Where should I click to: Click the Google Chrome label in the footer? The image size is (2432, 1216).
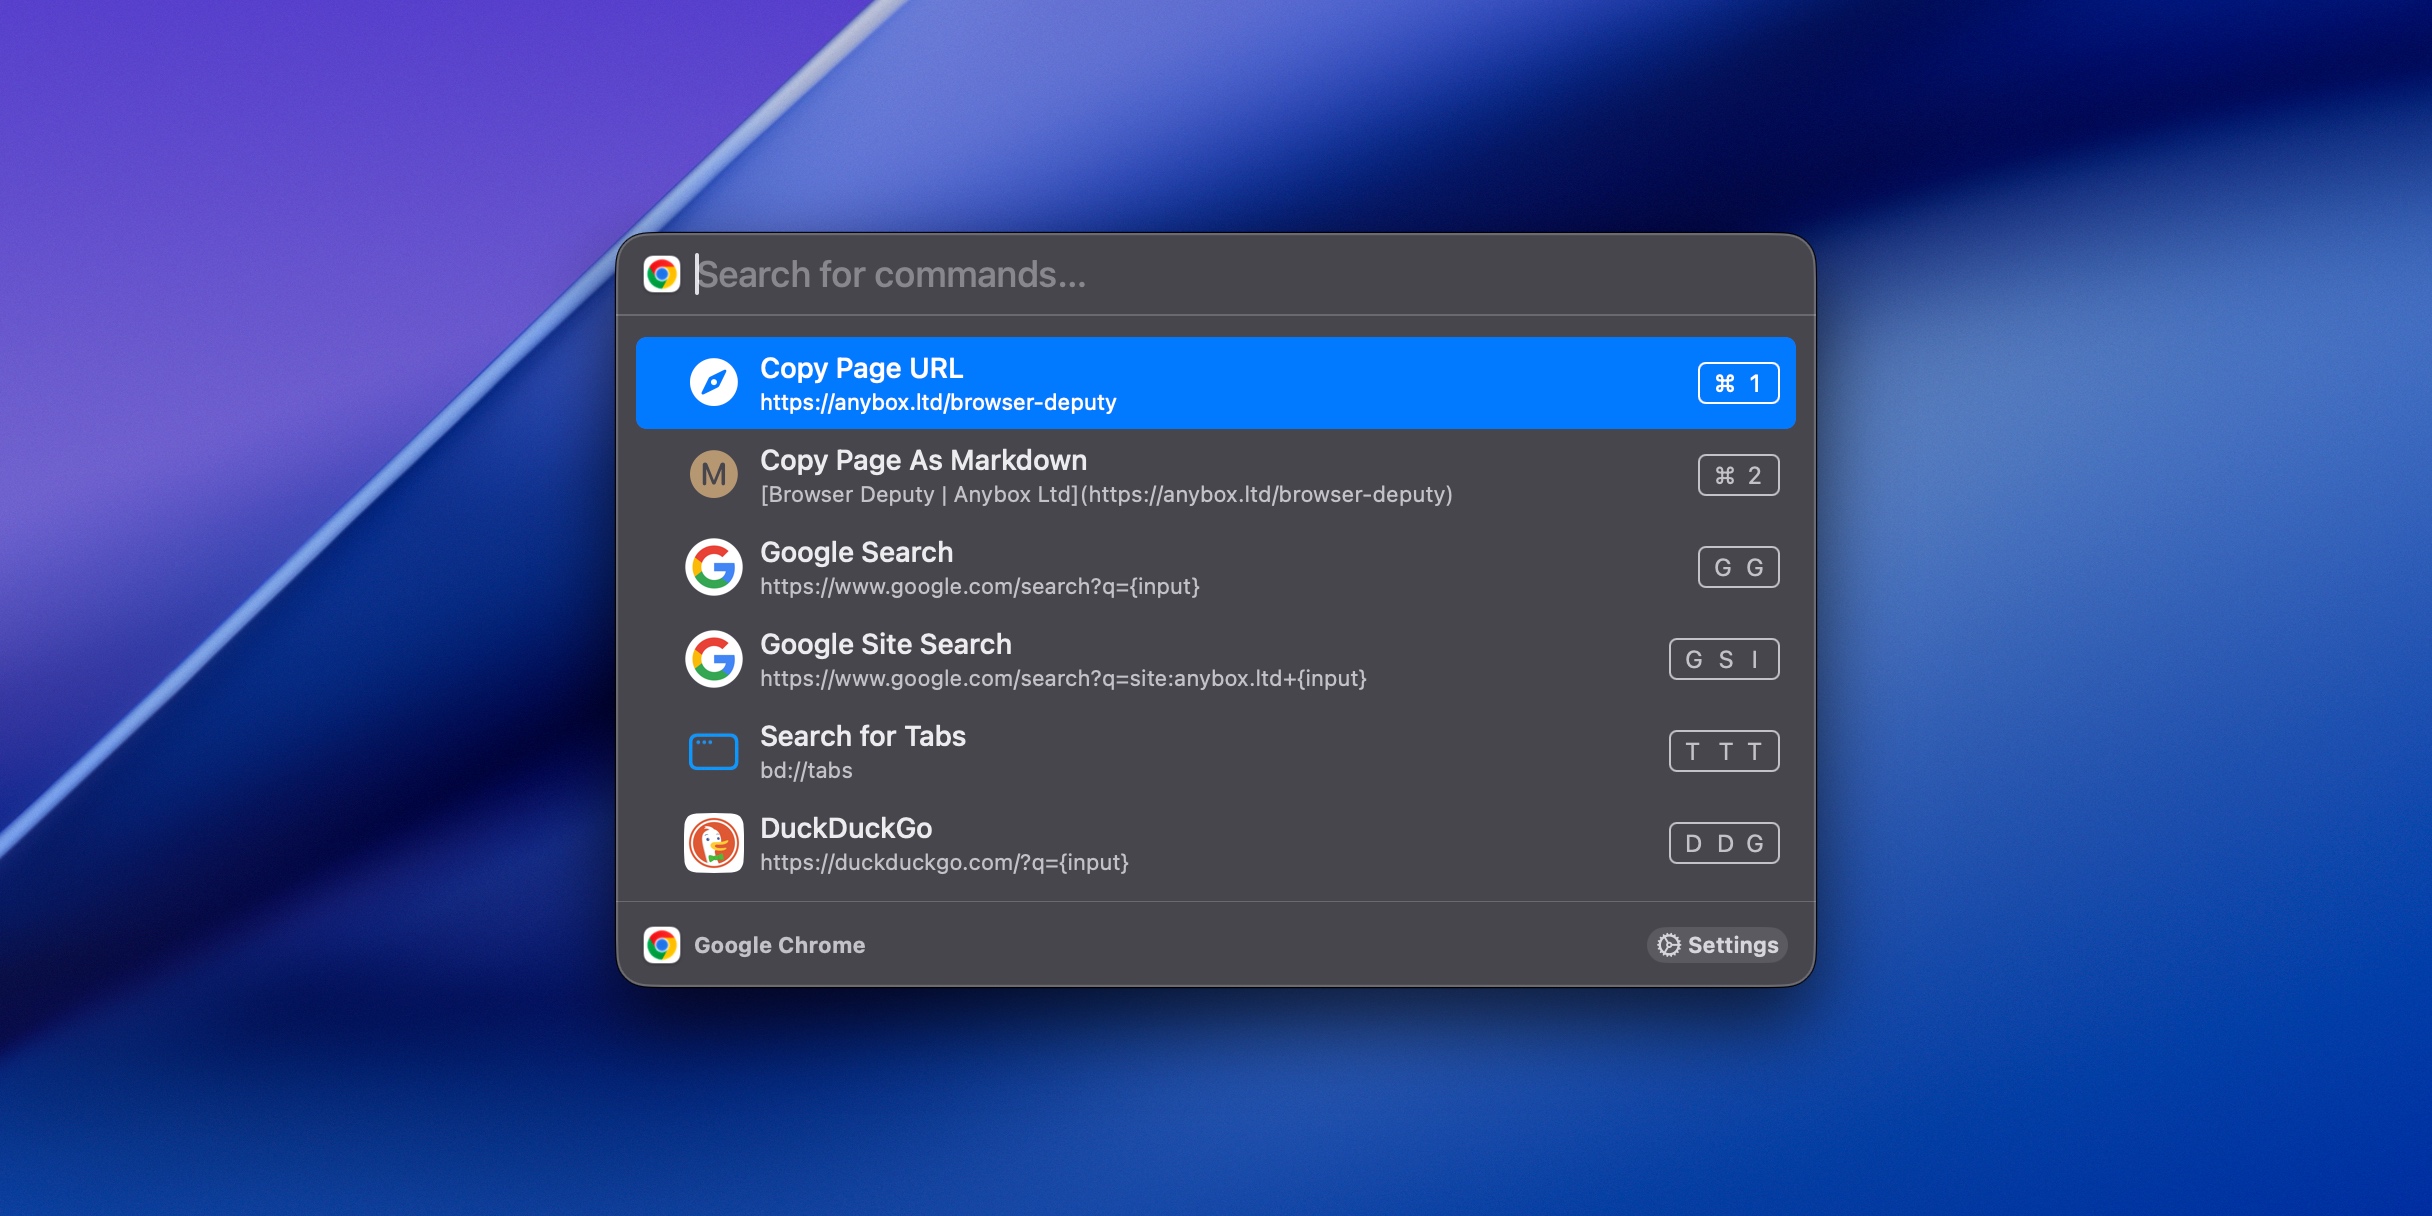coord(780,944)
